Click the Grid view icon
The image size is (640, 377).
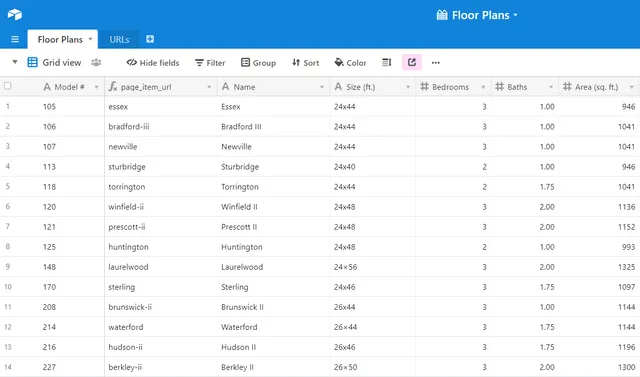click(32, 62)
